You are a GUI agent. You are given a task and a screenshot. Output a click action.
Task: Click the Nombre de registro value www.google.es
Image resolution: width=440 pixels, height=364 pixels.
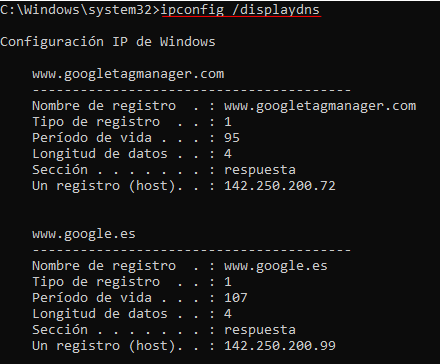[x=276, y=266]
